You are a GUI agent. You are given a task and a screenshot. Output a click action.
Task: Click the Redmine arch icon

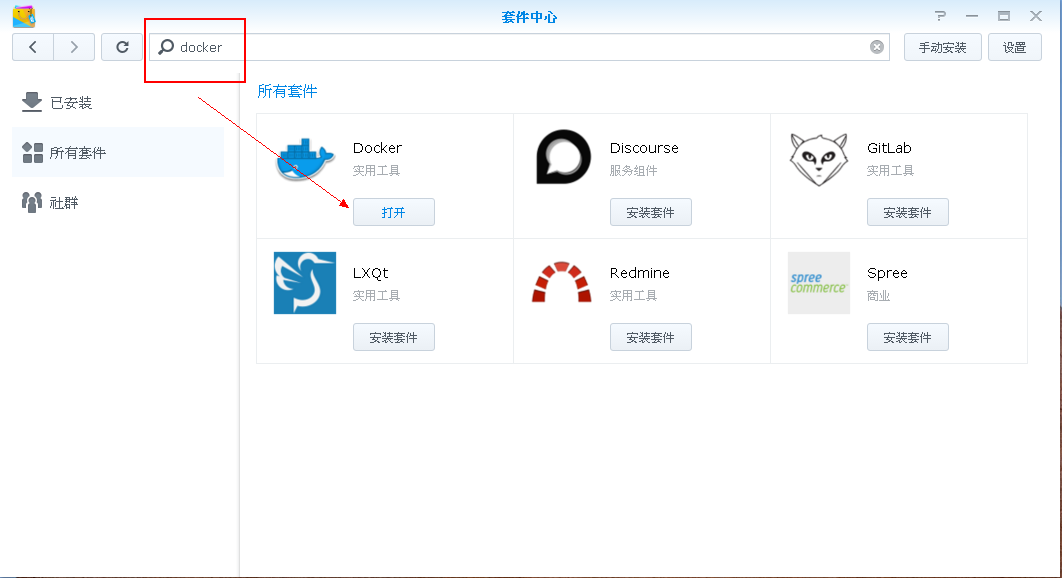[561, 282]
